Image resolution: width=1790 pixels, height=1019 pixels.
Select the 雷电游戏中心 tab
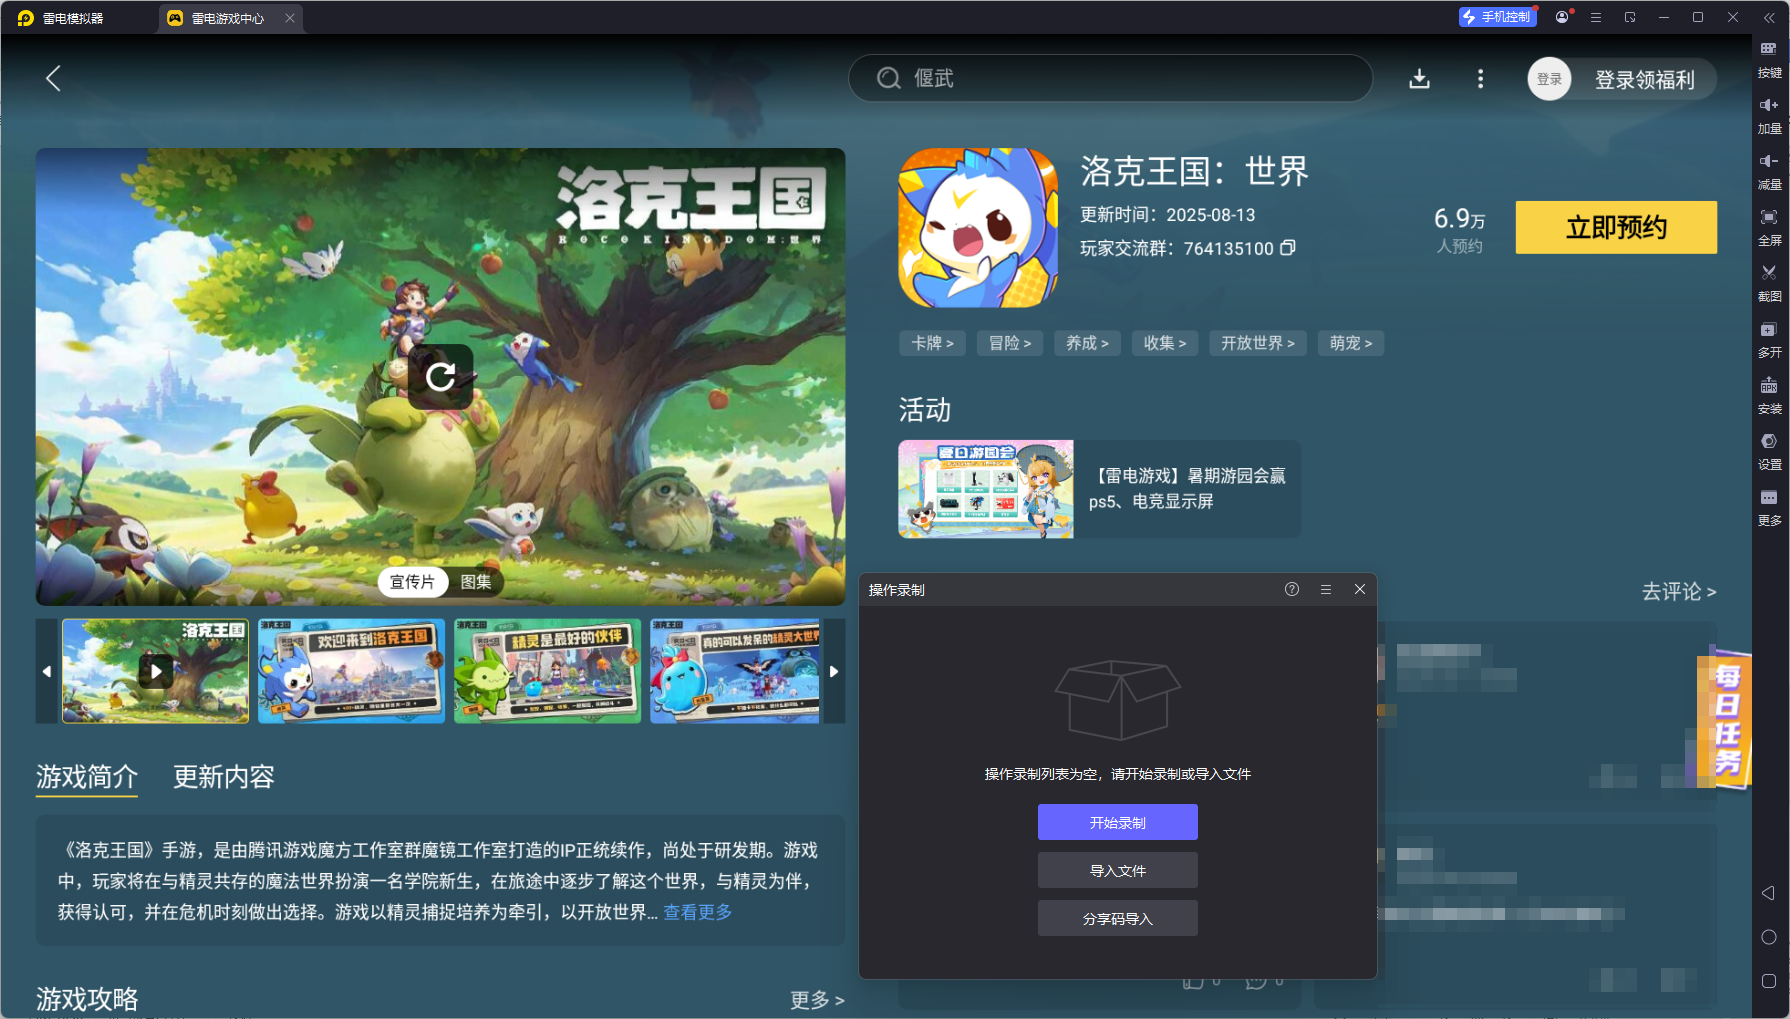(x=228, y=18)
